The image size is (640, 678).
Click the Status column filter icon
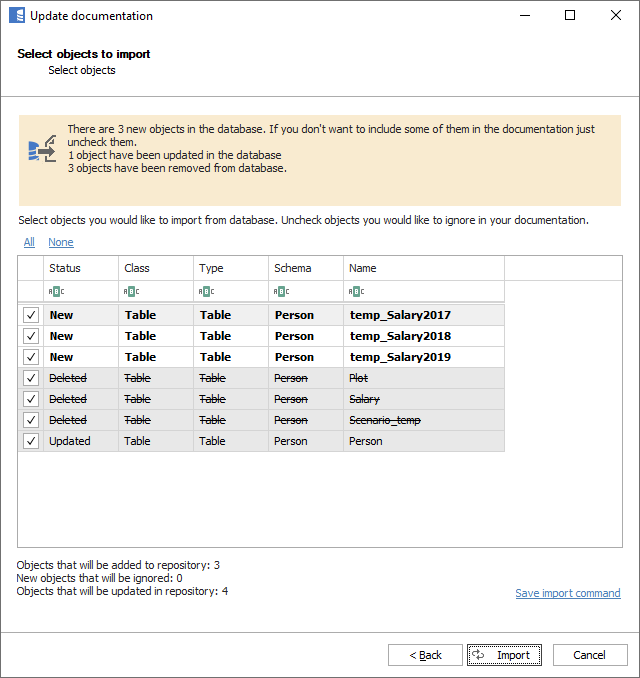point(56,292)
